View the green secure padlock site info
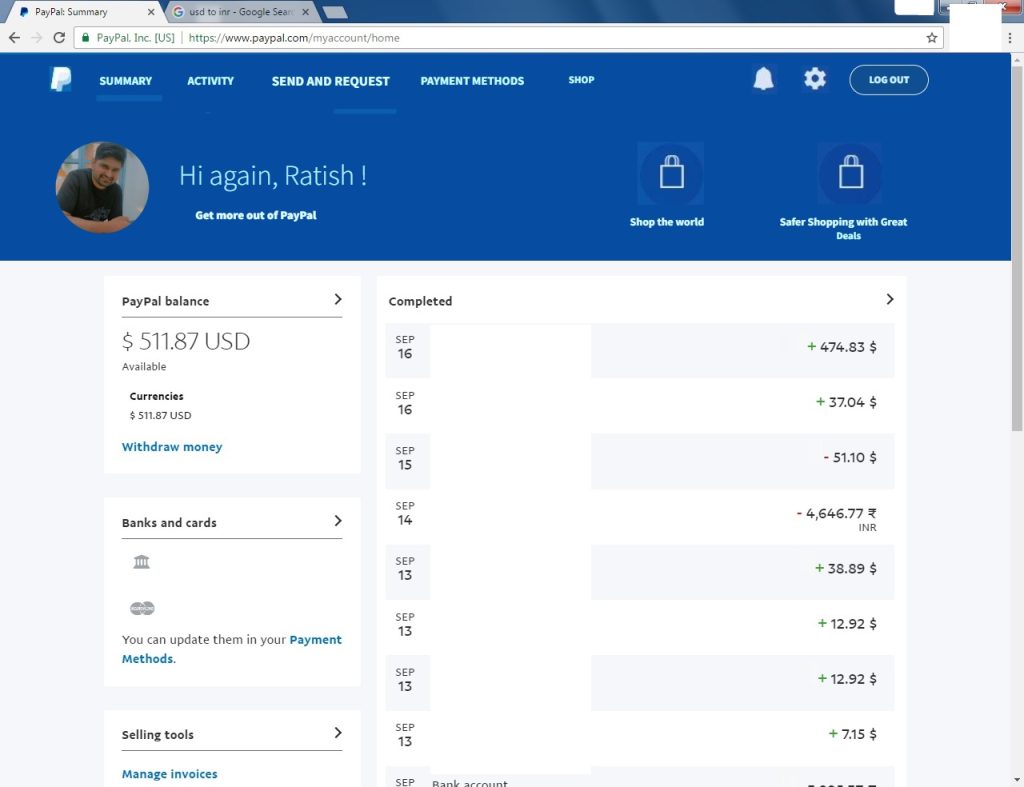The image size is (1024, 787). 85,38
